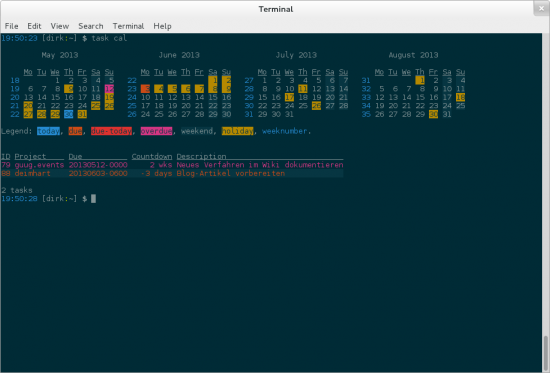Click the yellow 'holiday' legend swatch
This screenshot has width=550, height=373.
[237, 131]
